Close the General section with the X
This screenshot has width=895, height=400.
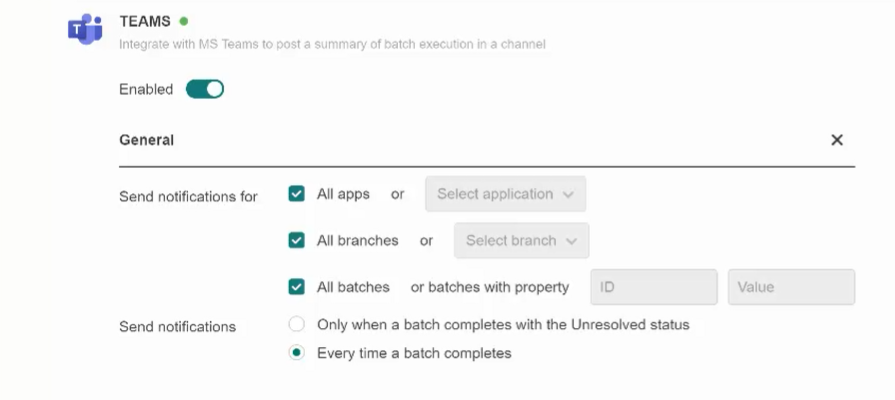pyautogui.click(x=837, y=140)
